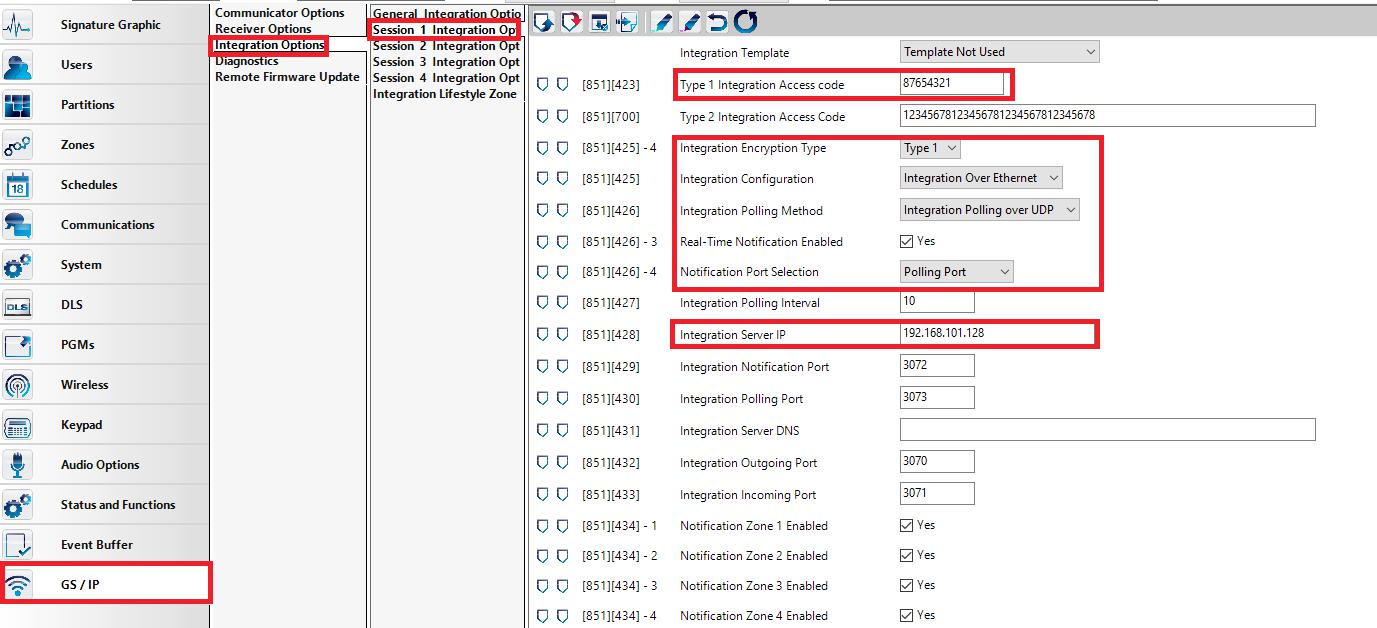
Task: Toggle Notification Zone 1 Enabled checkbox
Action: 906,525
